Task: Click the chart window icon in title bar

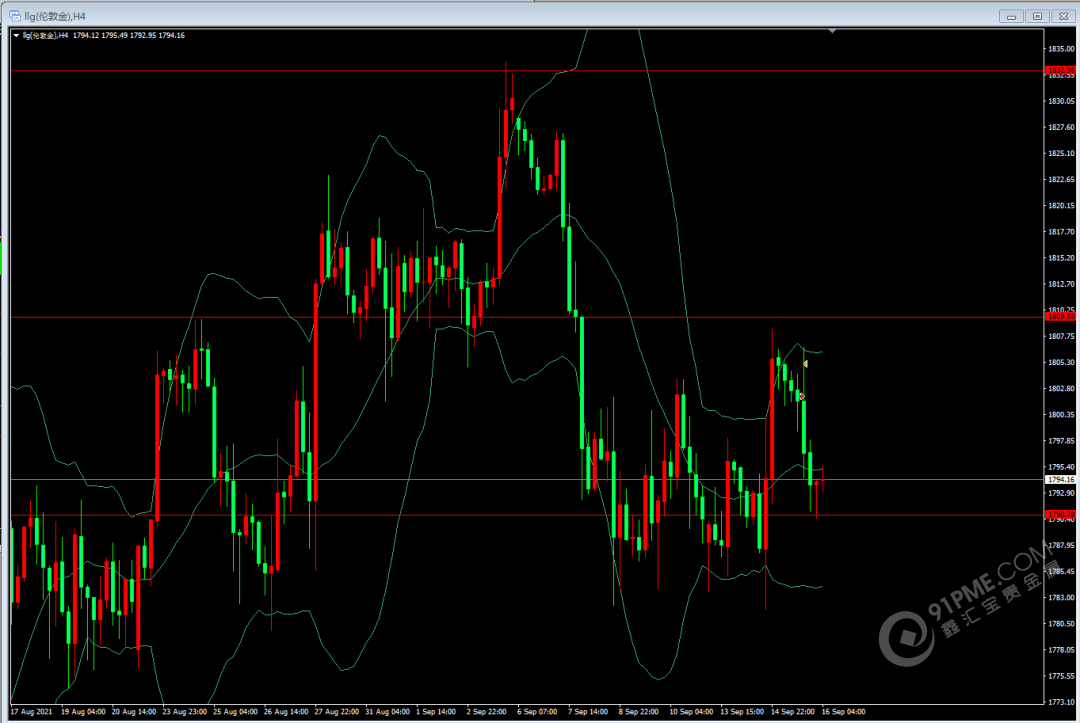Action: (14, 16)
